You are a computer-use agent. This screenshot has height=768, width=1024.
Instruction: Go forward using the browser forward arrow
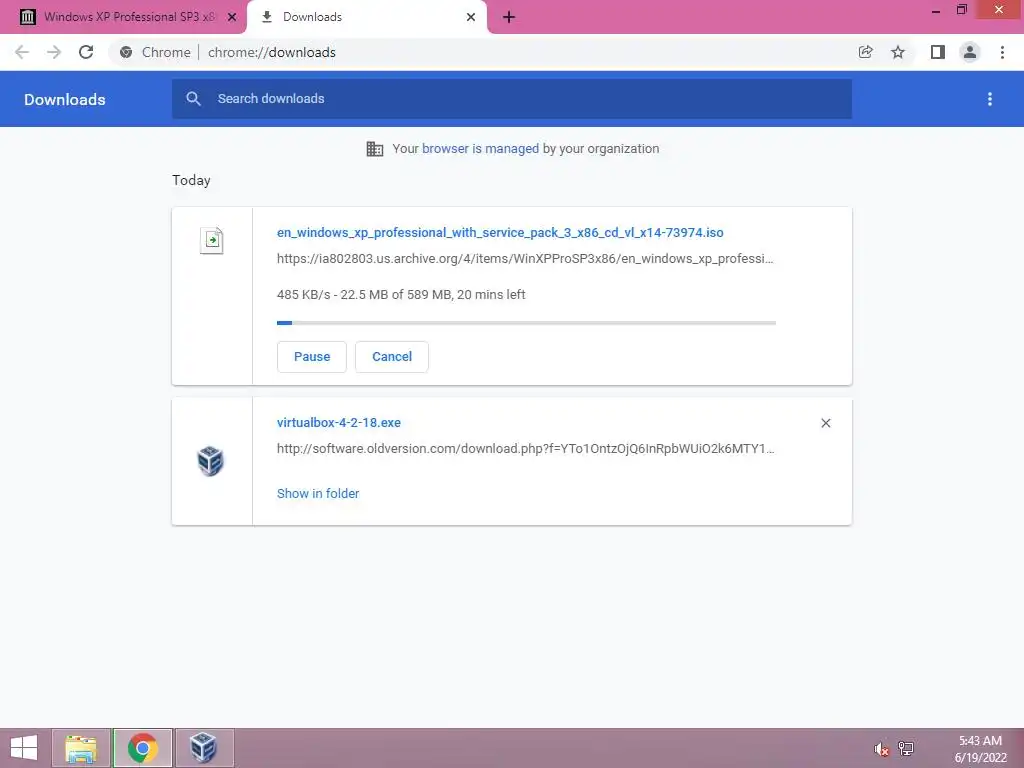[54, 52]
